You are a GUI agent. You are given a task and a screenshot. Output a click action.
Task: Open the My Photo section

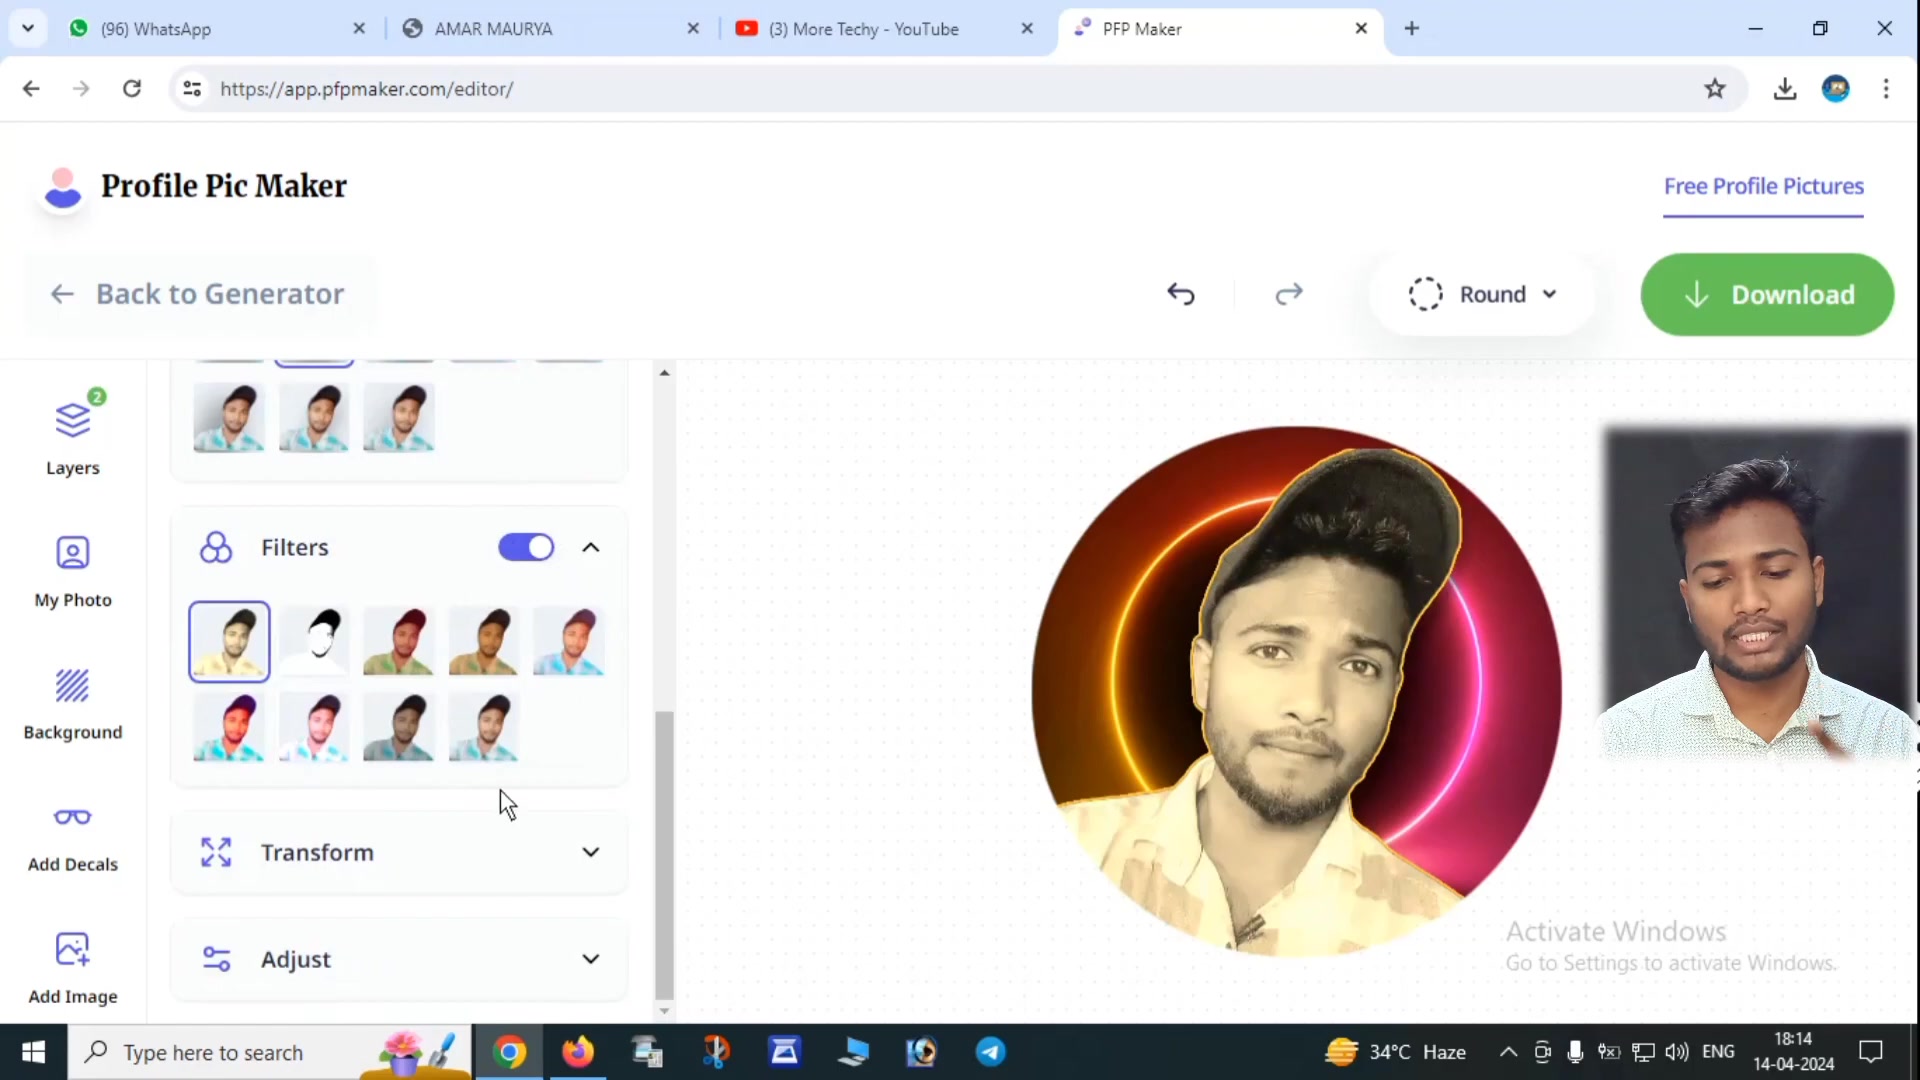point(73,572)
